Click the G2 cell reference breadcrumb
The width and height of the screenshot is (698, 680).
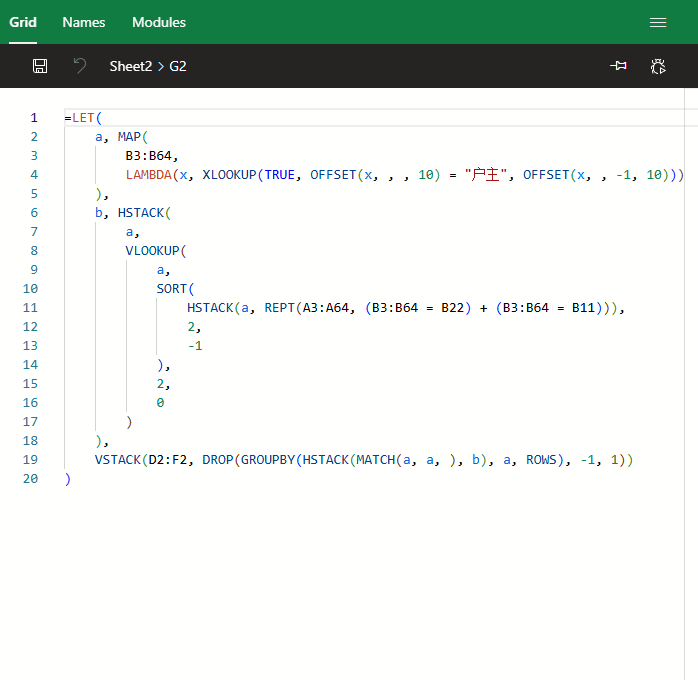pyautogui.click(x=178, y=66)
